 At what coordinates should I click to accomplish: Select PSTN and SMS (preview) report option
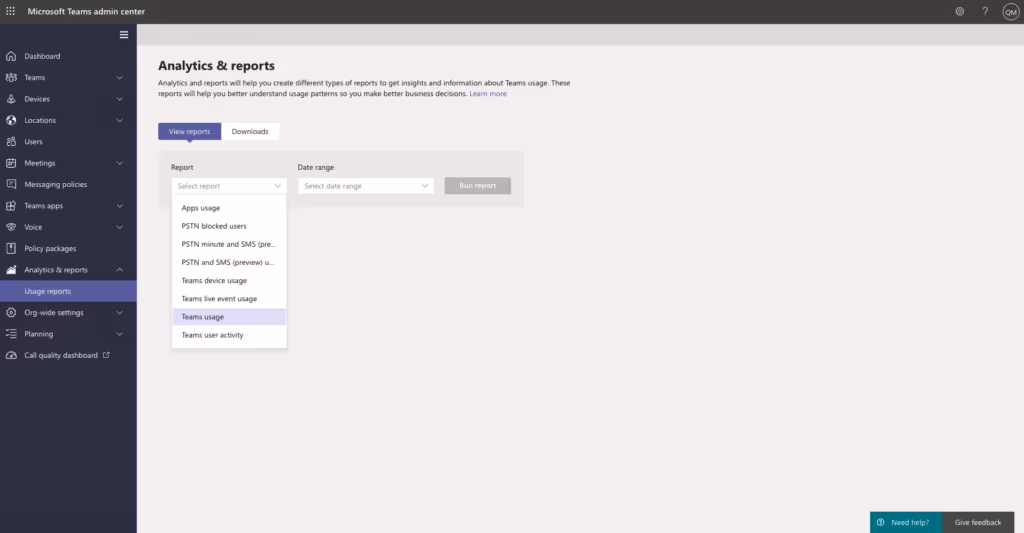pyautogui.click(x=229, y=263)
